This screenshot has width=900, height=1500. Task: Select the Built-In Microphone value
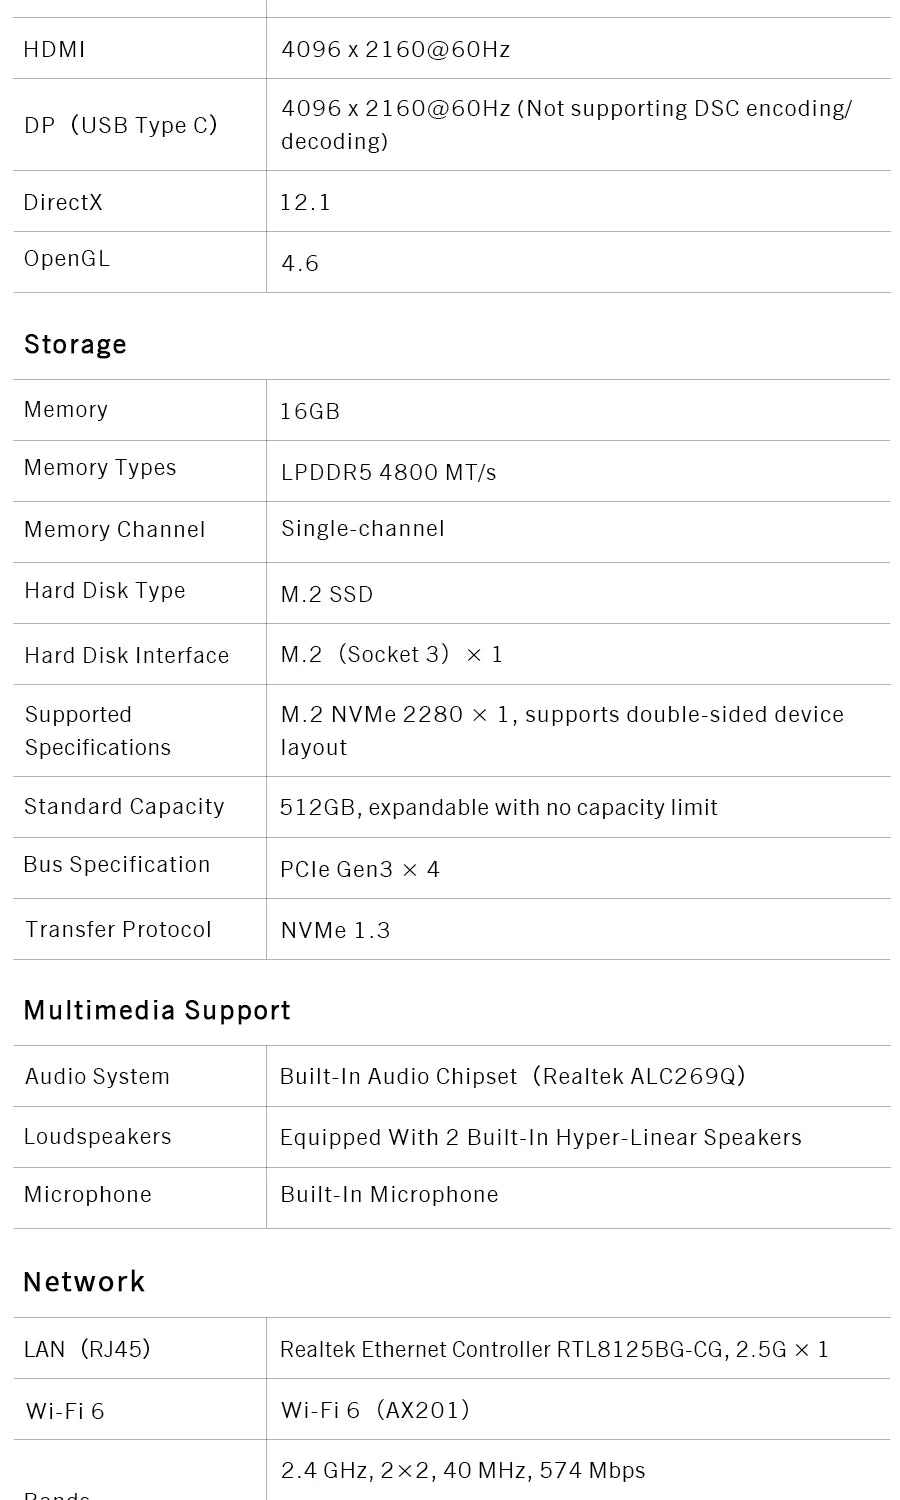(x=389, y=1194)
